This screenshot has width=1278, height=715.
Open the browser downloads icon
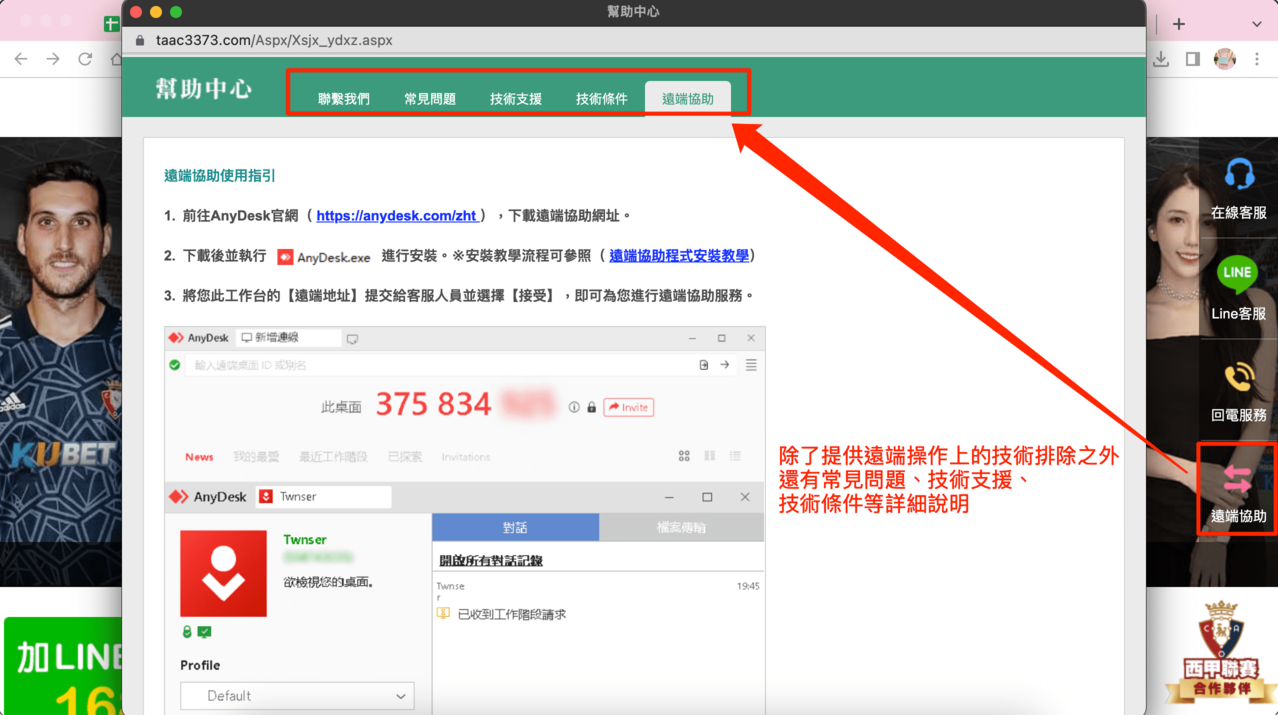coord(1161,60)
